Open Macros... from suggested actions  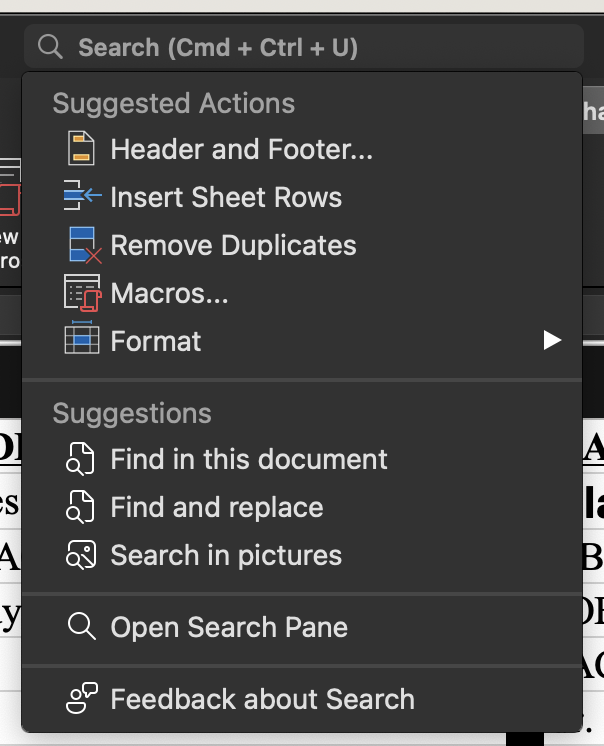click(x=169, y=293)
